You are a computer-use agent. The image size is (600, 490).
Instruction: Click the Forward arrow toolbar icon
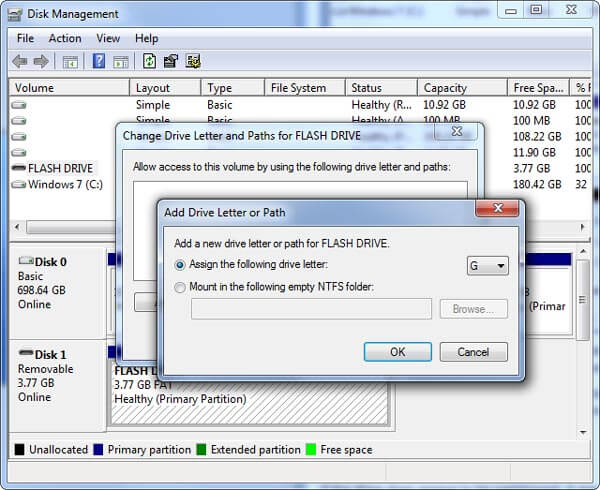pyautogui.click(x=41, y=61)
